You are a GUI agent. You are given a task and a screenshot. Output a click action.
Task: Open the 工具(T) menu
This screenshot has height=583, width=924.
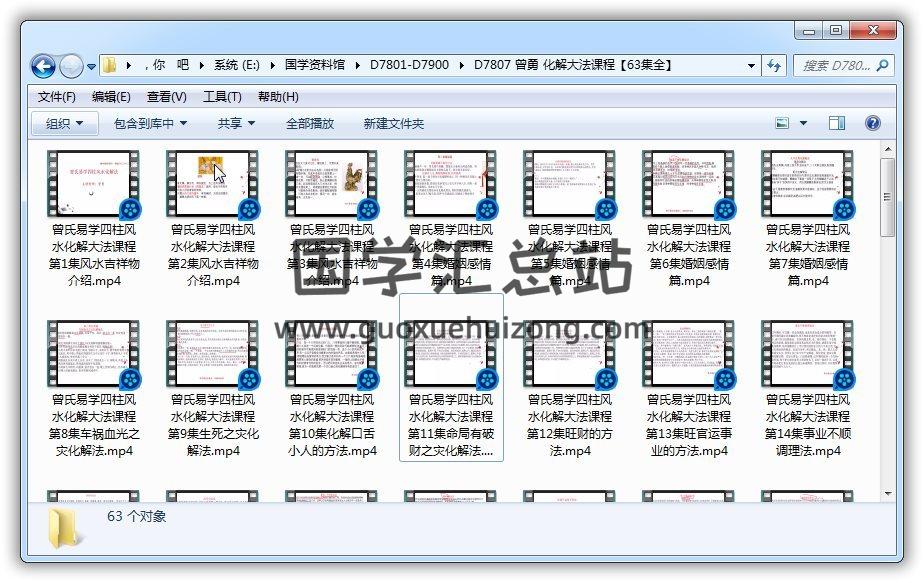tap(222, 97)
